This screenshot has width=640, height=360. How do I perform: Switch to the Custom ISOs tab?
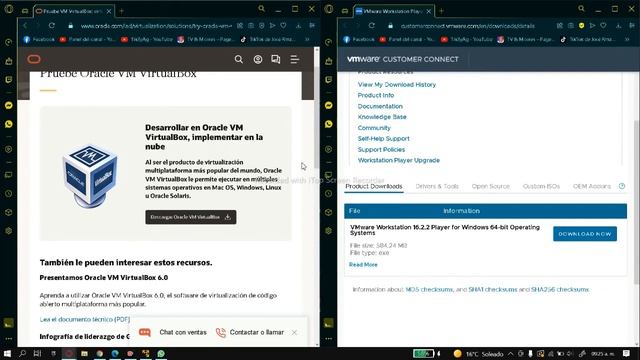point(541,186)
